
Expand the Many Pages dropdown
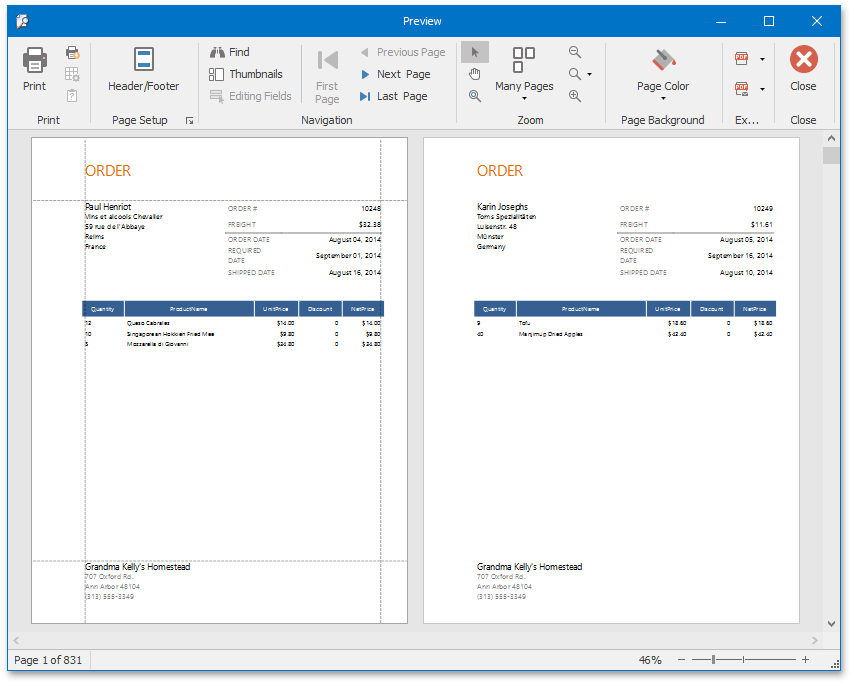coord(523,99)
